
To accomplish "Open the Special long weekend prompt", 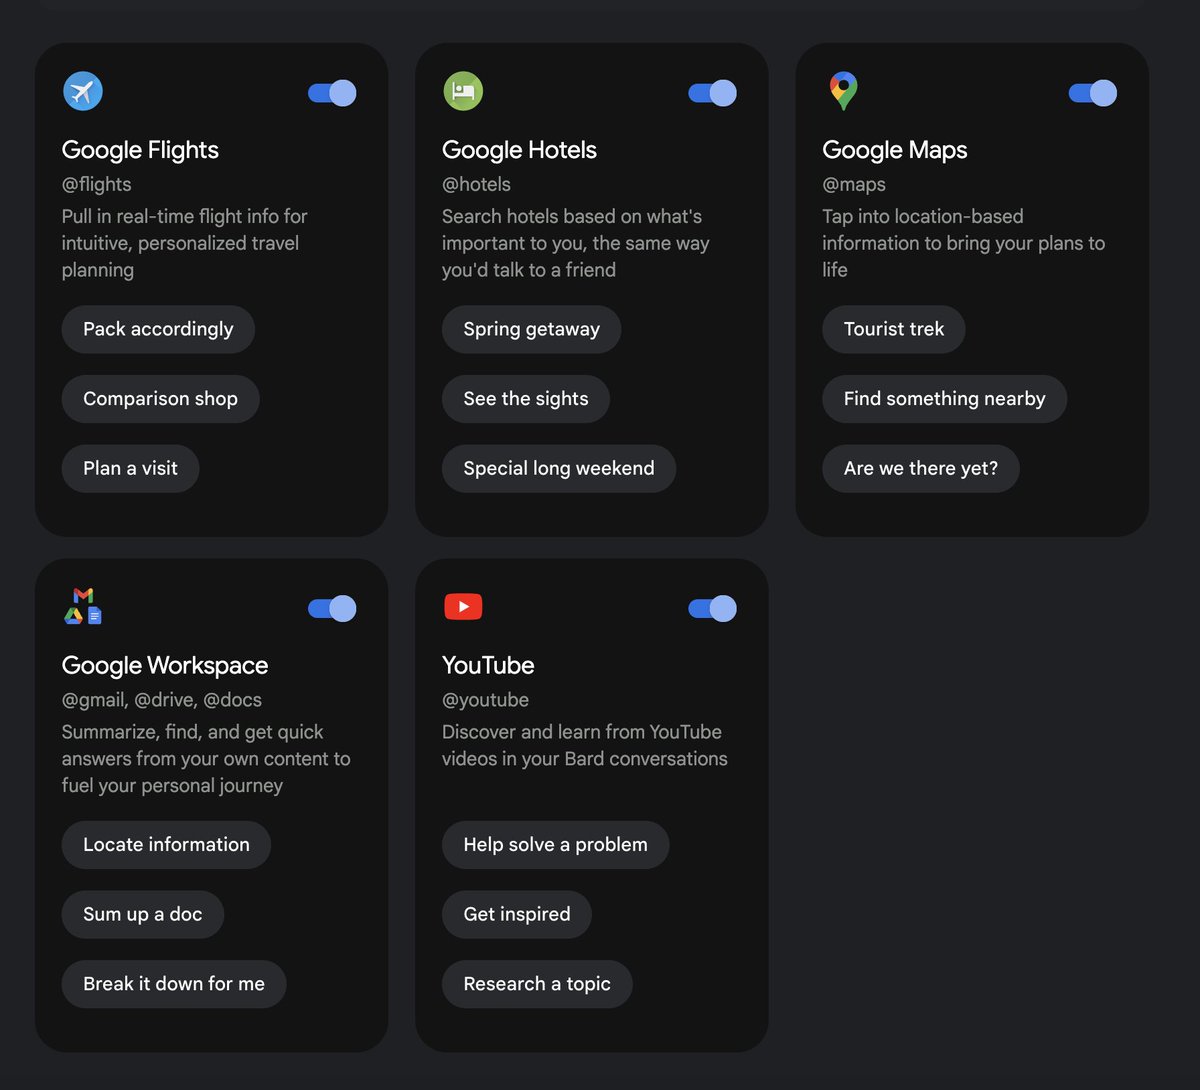I will point(559,468).
